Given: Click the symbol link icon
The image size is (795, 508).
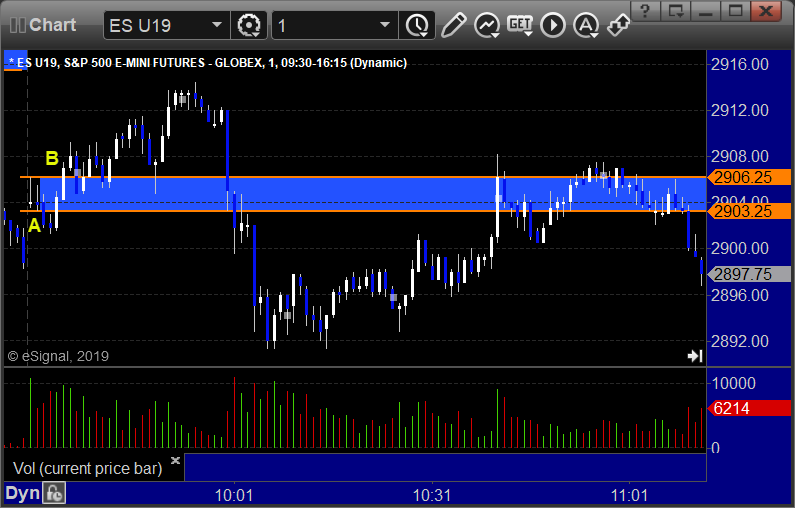Looking at the screenshot, I should coord(618,25).
